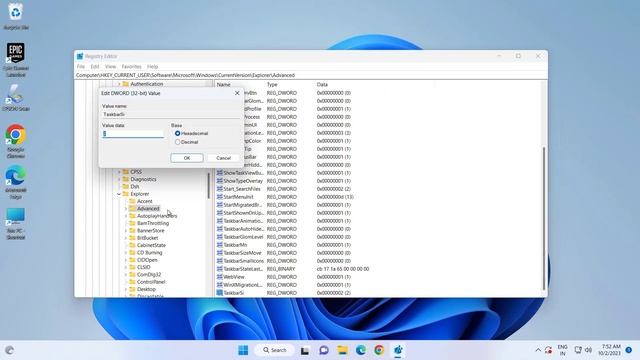Expand the BitBucket key node
Image resolution: width=640 pixels, height=360 pixels.
[x=126, y=238]
